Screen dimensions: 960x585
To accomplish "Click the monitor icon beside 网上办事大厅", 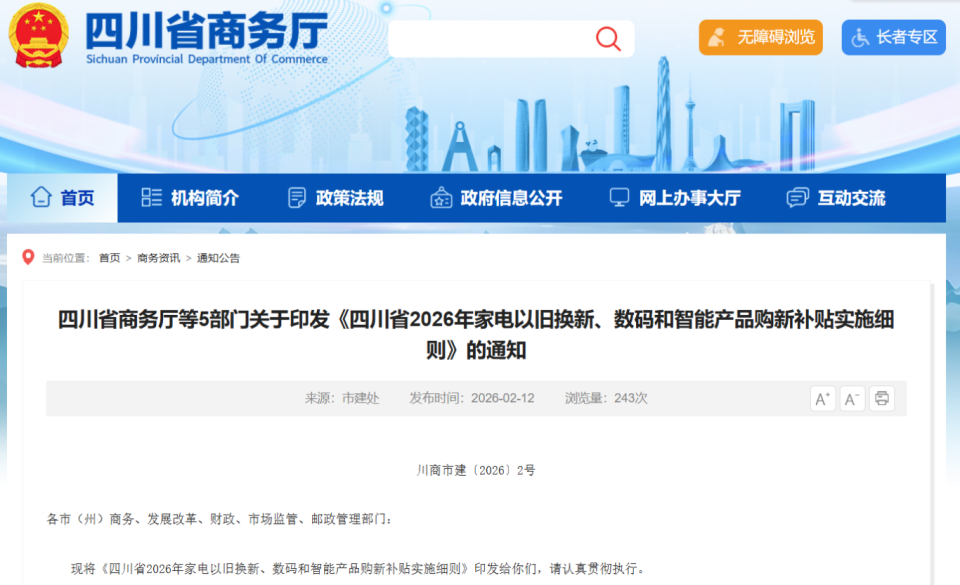I will 621,198.
